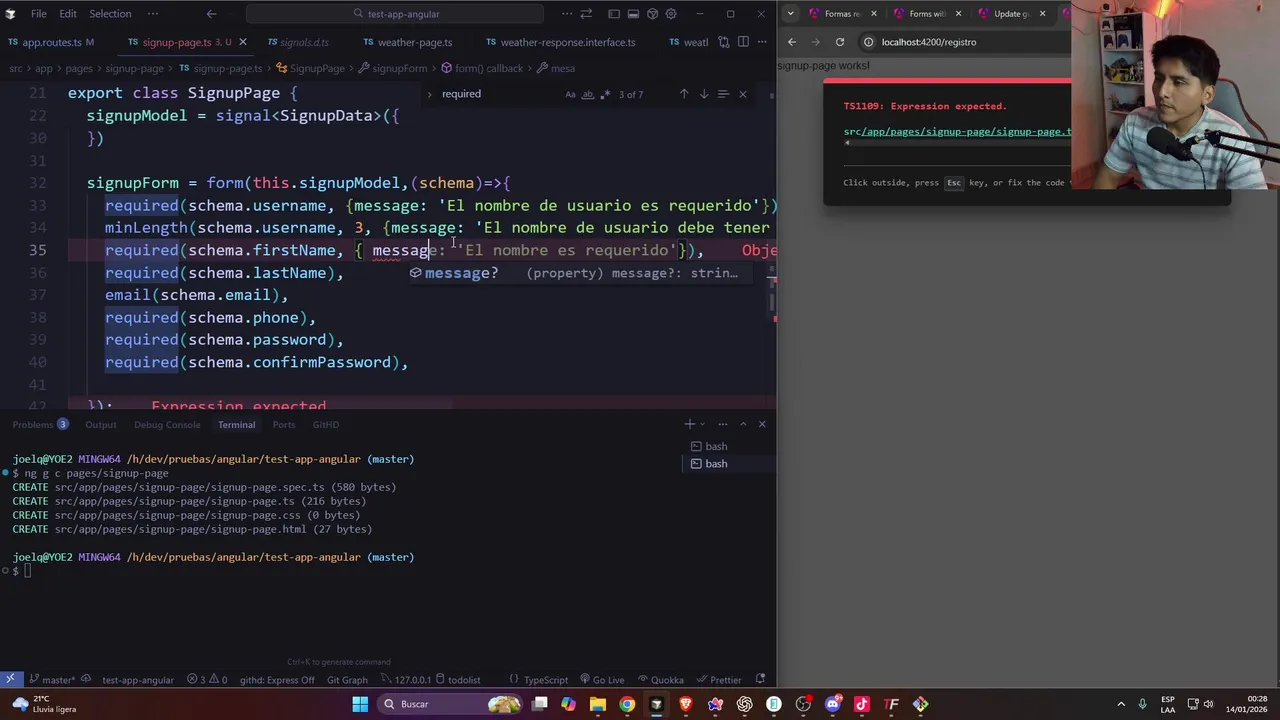The image size is (1280, 720).
Task: Close the signup-page.ts tab
Action: pos(241,42)
